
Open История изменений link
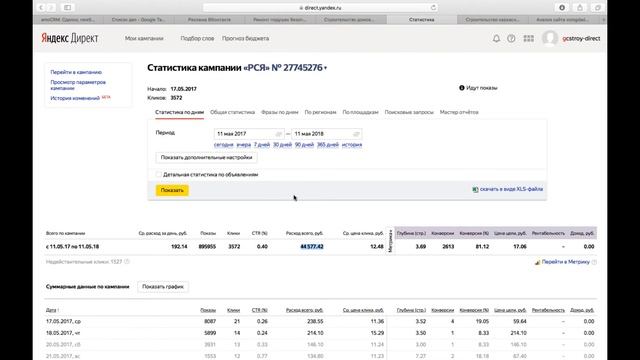coord(75,98)
